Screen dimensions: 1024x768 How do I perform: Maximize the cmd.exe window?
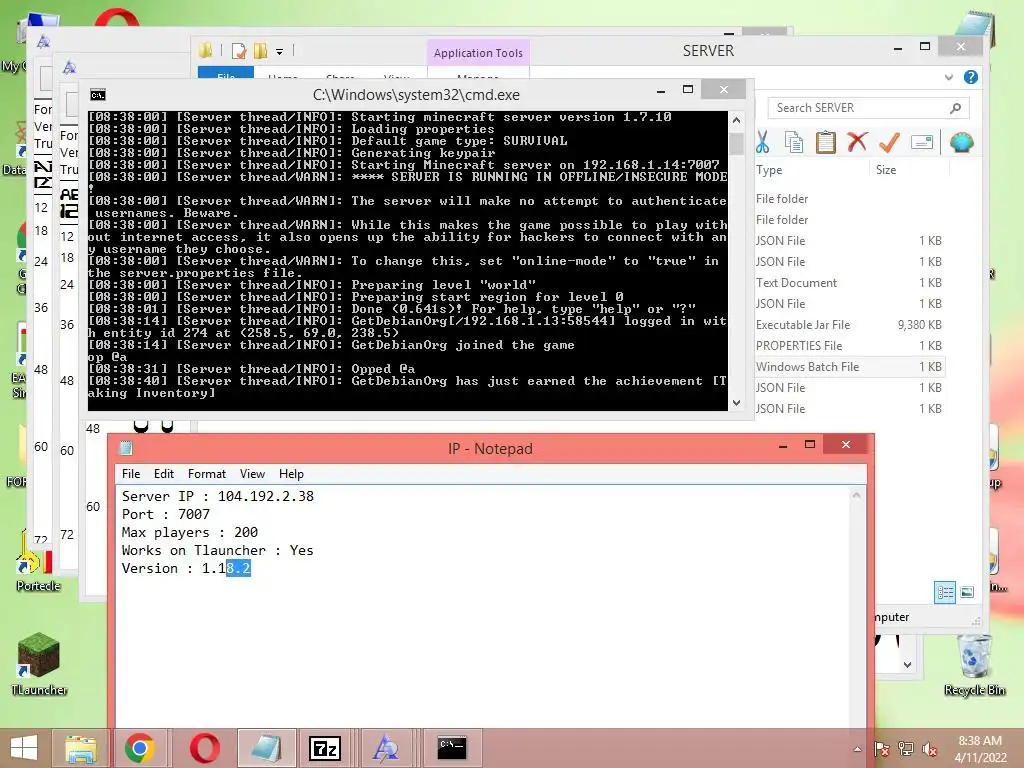(x=688, y=89)
